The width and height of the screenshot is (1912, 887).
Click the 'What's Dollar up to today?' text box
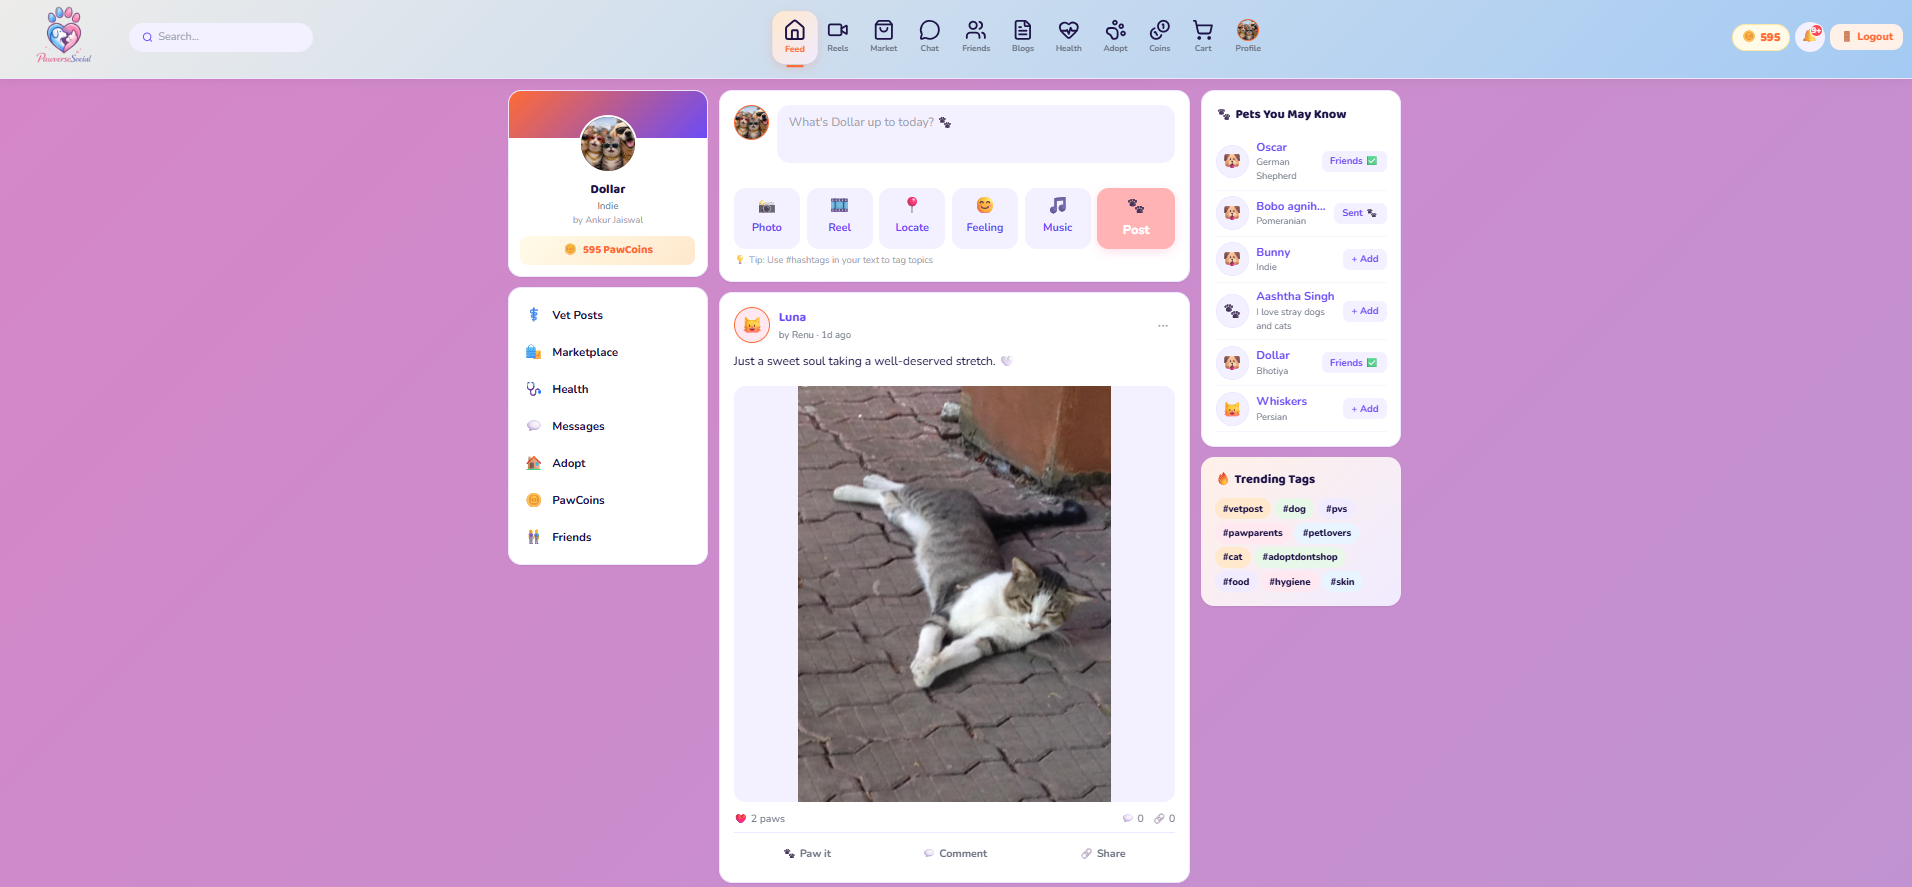click(976, 134)
